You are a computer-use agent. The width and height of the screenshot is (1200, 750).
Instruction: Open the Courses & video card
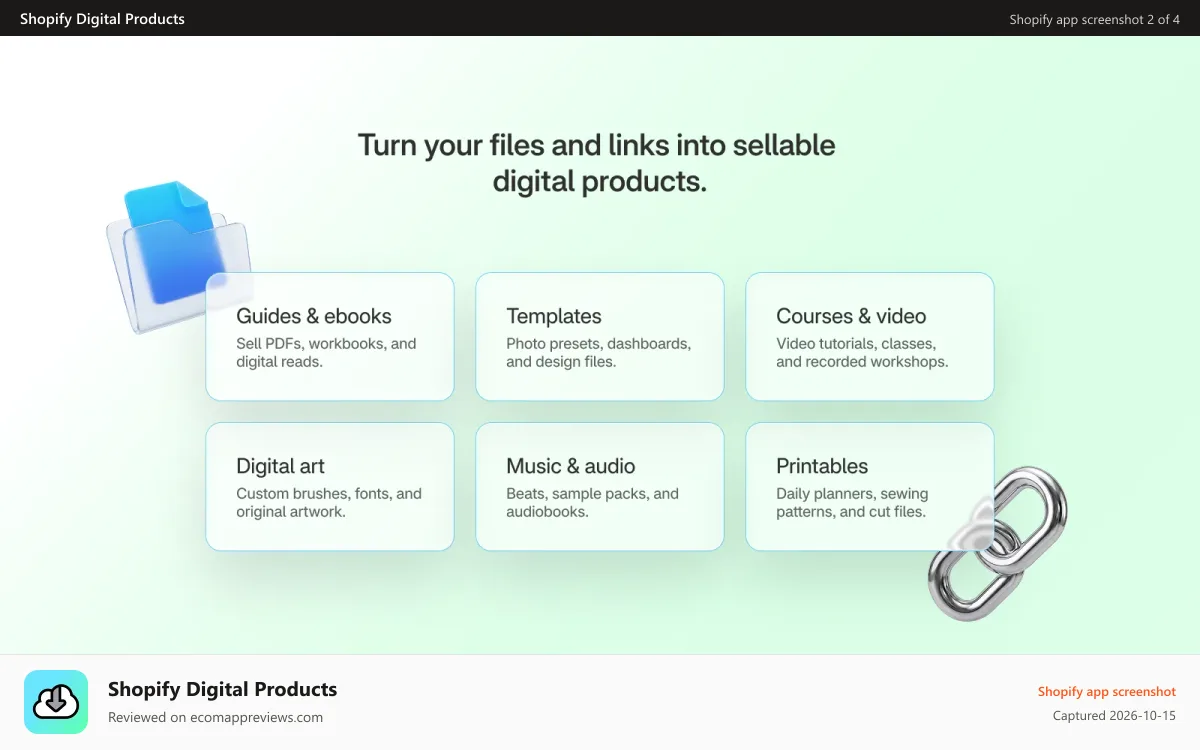pos(870,337)
